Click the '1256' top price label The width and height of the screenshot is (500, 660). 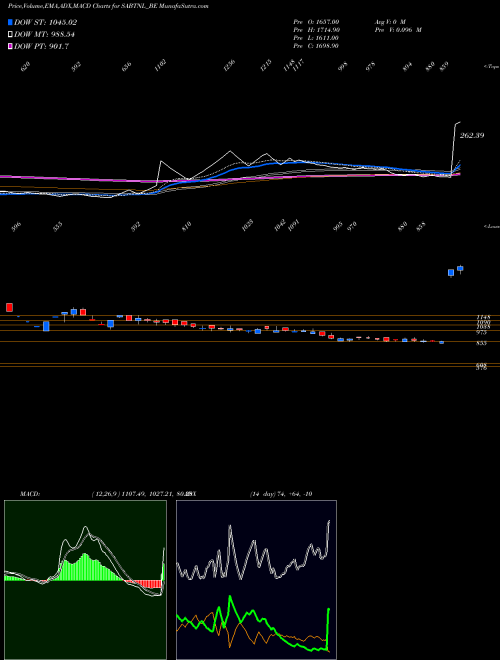(230, 66)
